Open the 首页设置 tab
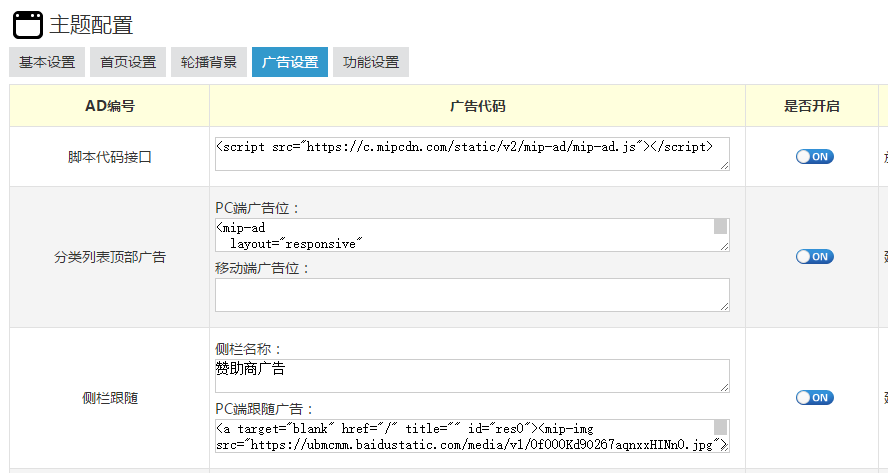 [x=128, y=62]
